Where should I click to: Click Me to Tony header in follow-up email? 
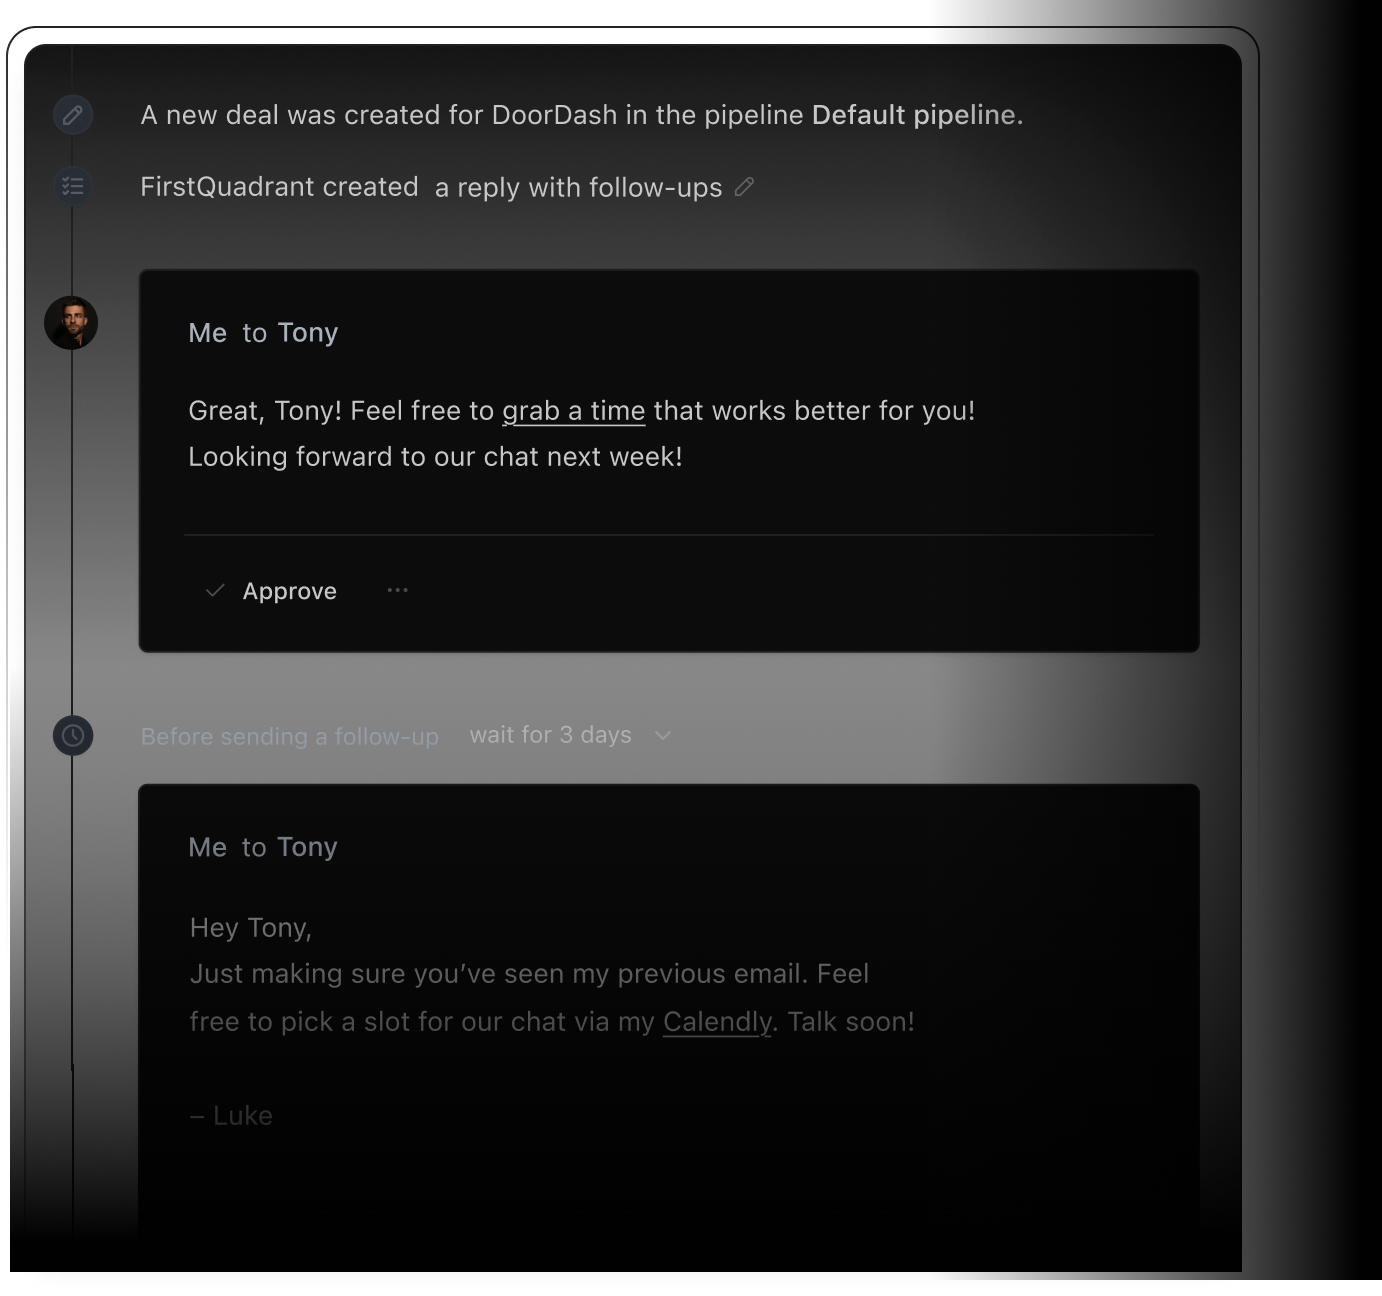point(263,847)
